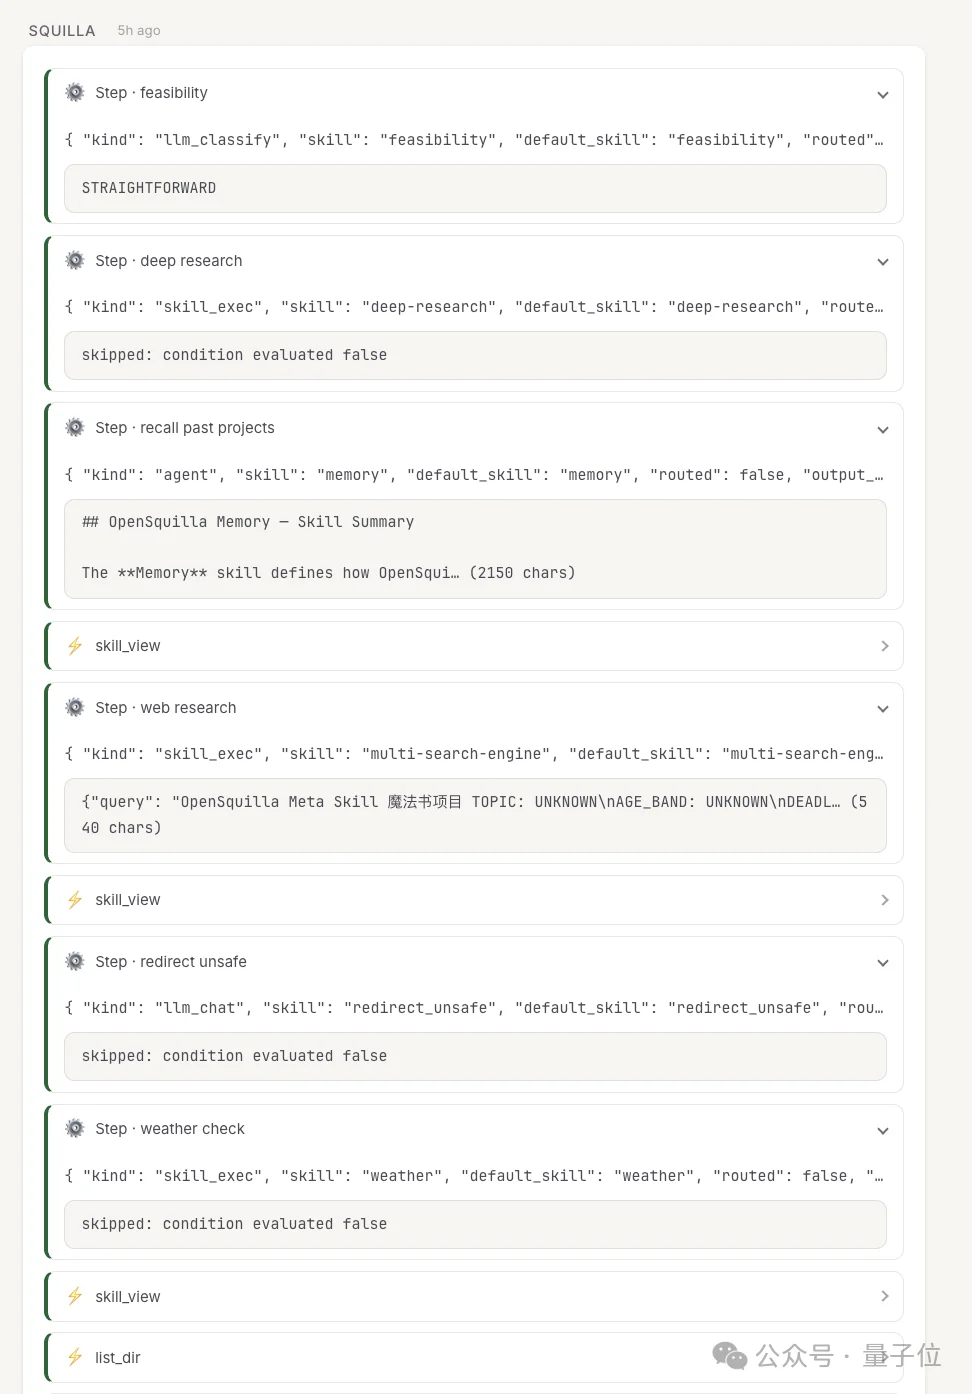Click gear icon of feasibility step
This screenshot has width=972, height=1394.
click(x=75, y=93)
